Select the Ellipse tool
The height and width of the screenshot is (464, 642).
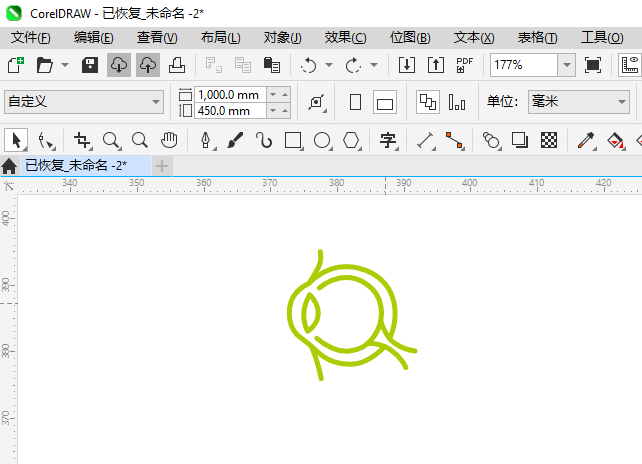[322, 140]
